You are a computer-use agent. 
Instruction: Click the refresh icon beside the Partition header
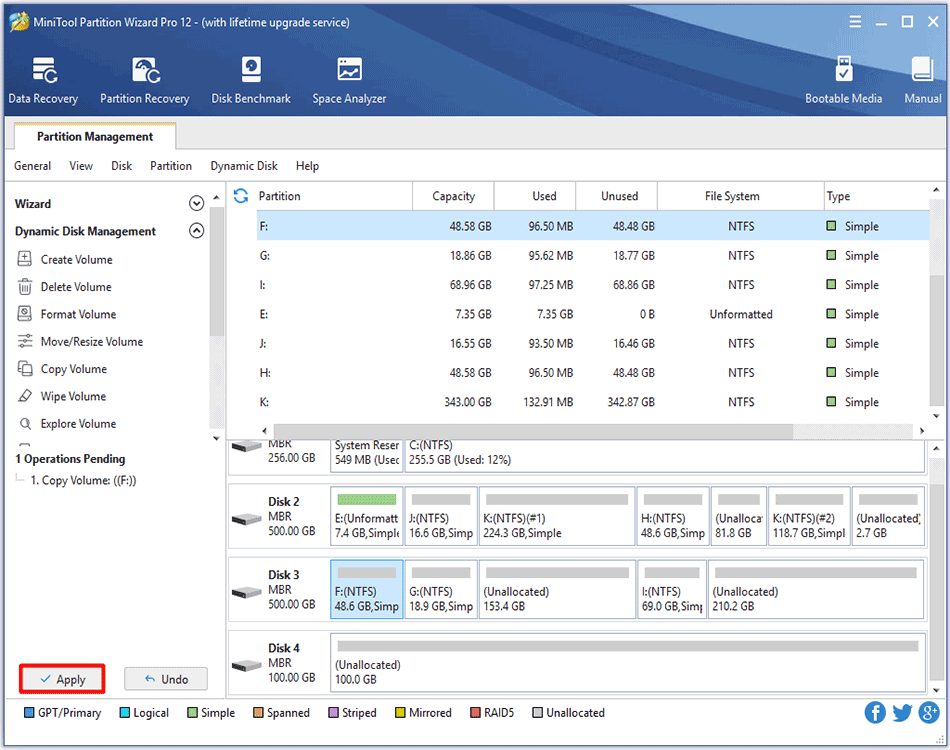[x=241, y=196]
